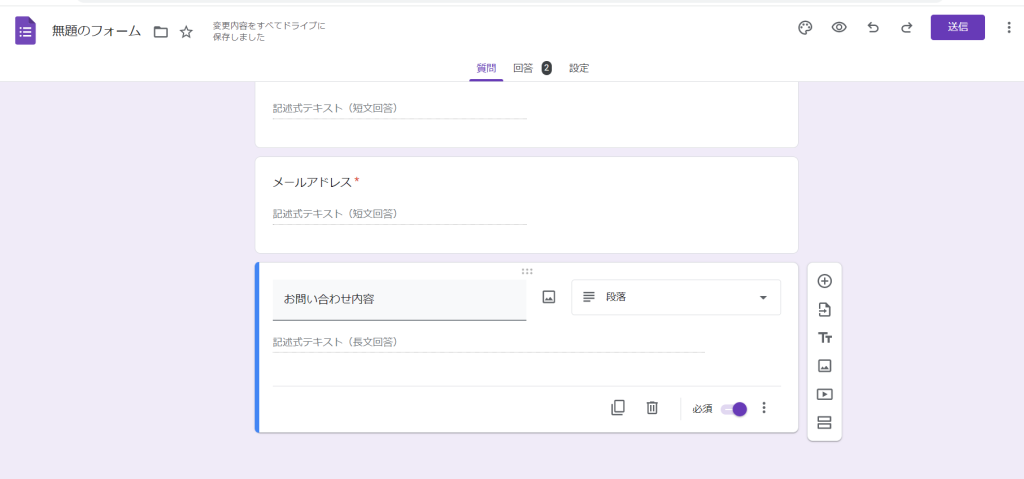This screenshot has height=479, width=1024.
Task: Star the form with star icon
Action: (186, 32)
